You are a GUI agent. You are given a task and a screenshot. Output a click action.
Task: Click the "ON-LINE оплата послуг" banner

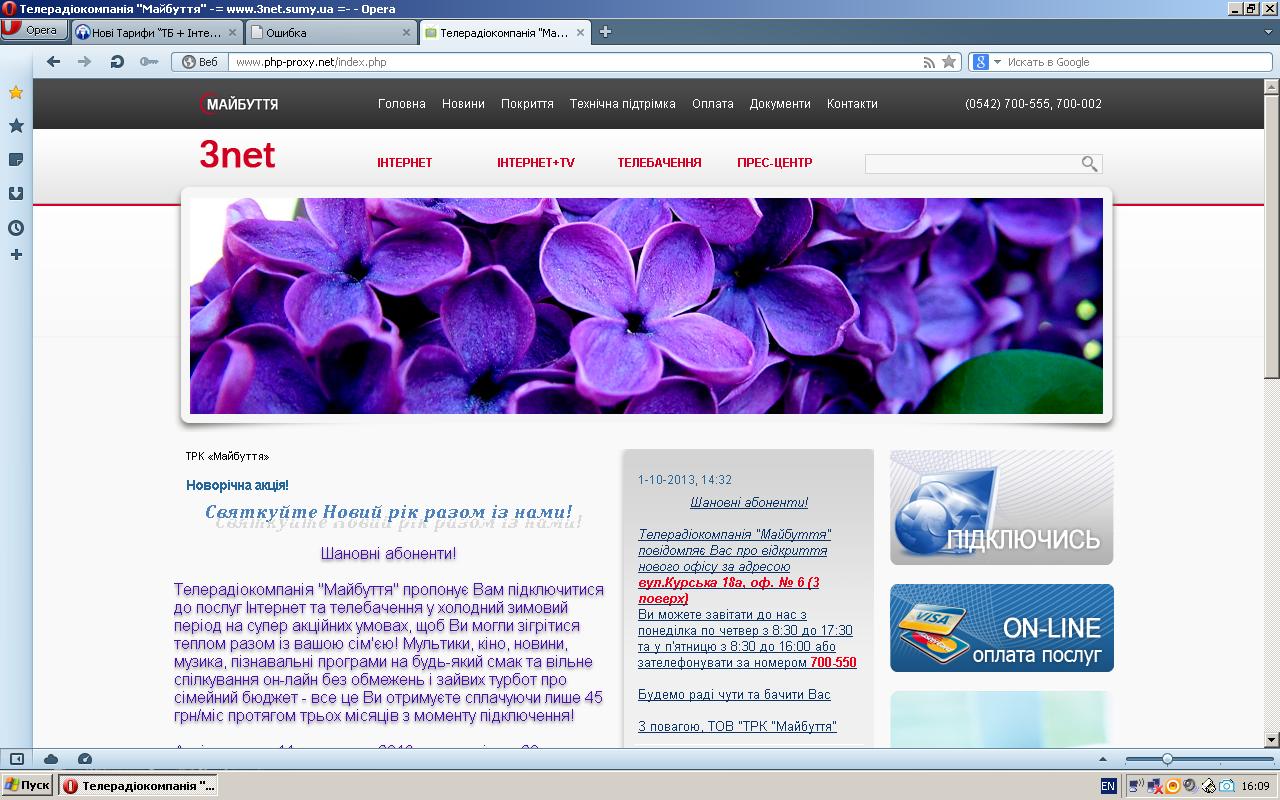1001,628
